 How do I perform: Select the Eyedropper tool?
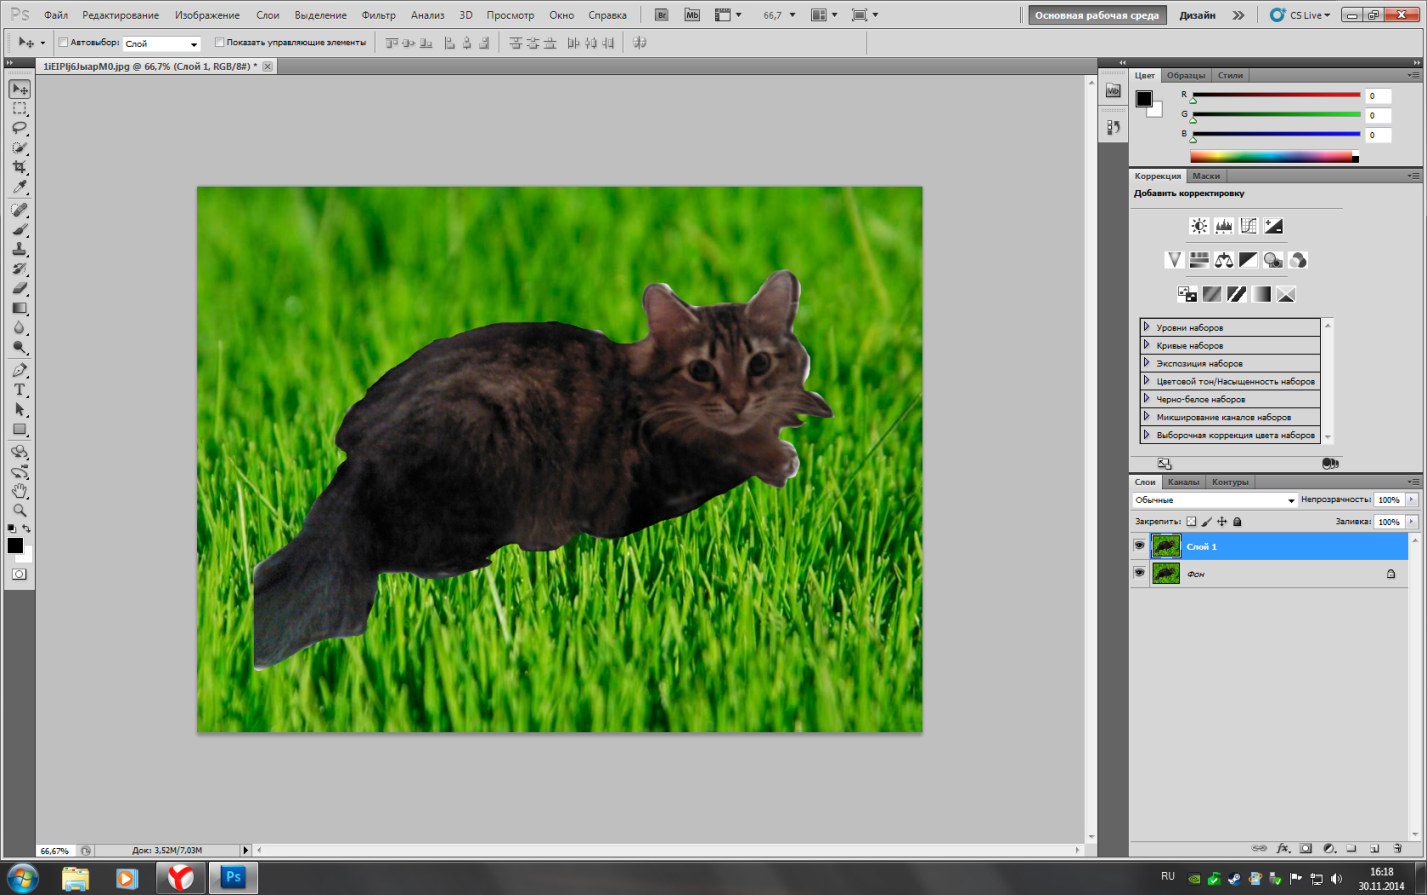tap(19, 188)
